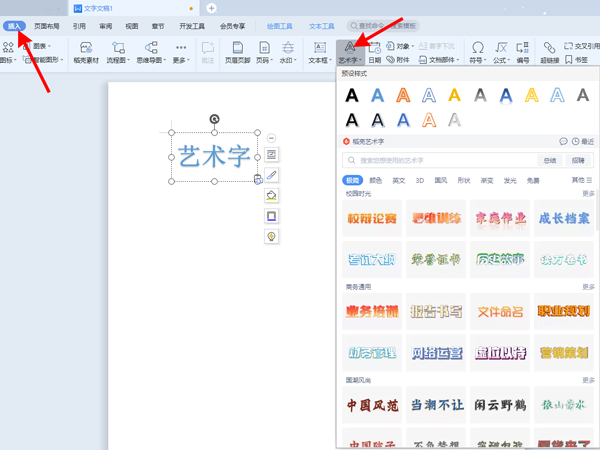Image resolution: width=600 pixels, height=450 pixels.
Task: Click the shape fill bucket floating icon
Action: pos(271,195)
